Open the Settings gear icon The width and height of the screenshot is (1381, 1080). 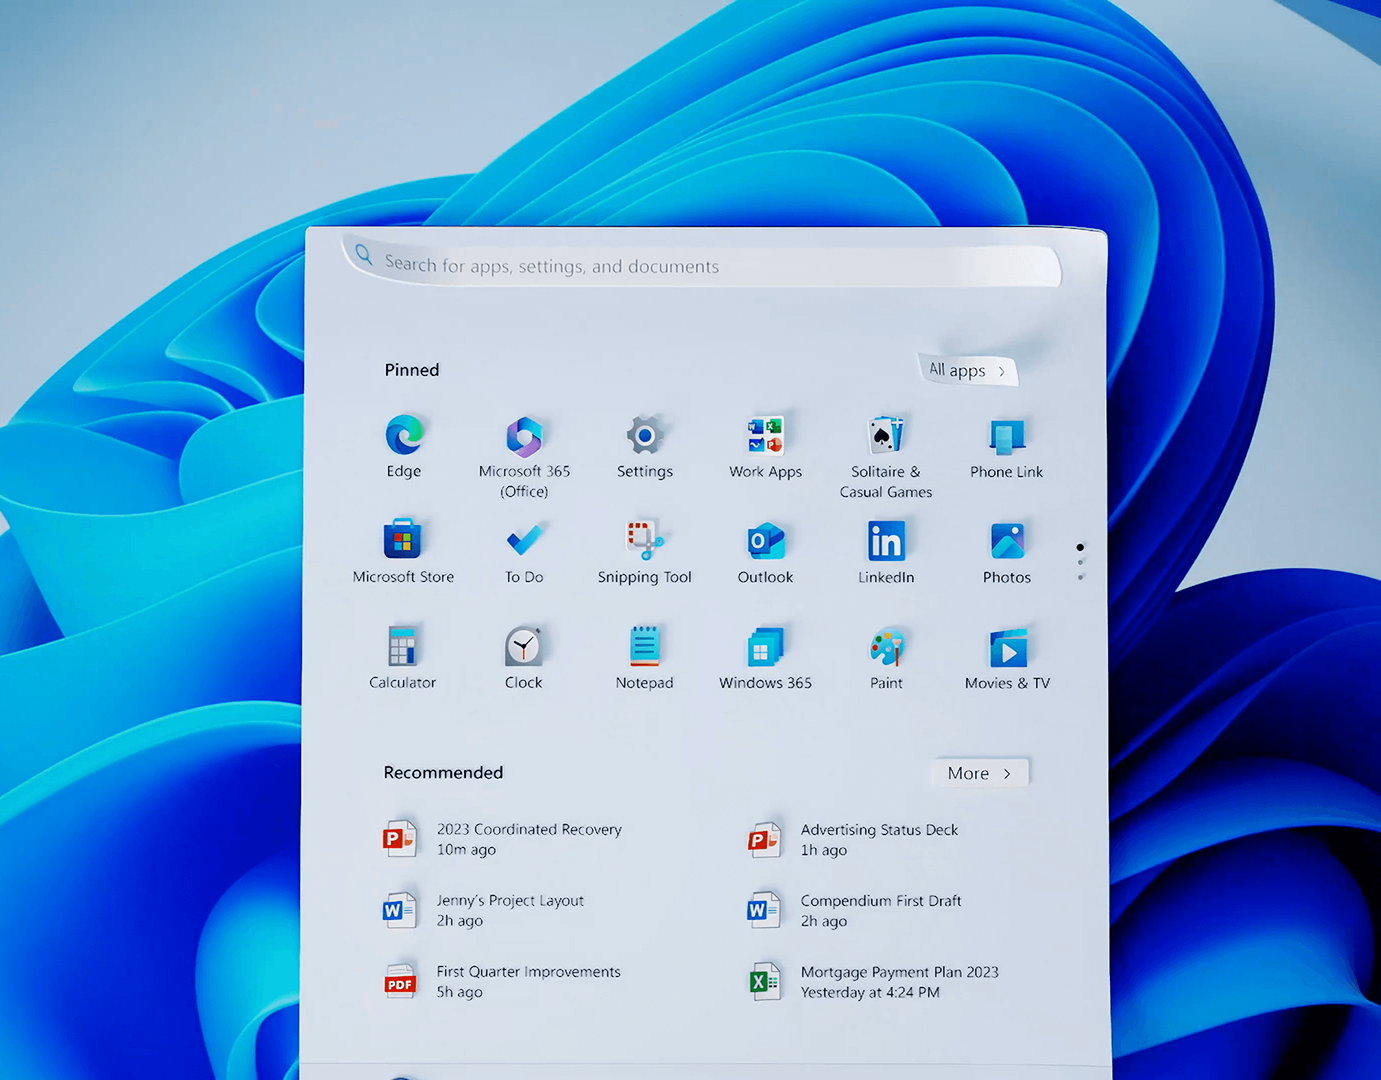tap(645, 435)
